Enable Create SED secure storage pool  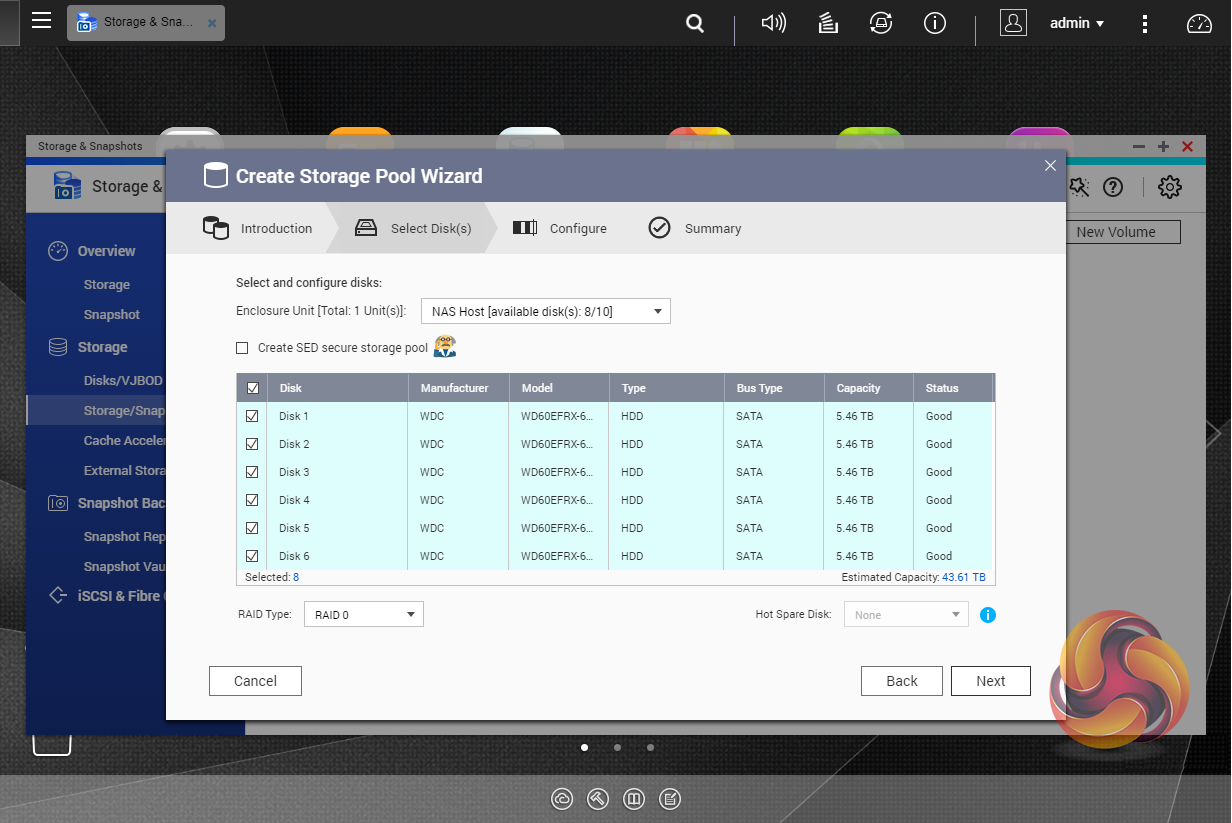[x=242, y=348]
